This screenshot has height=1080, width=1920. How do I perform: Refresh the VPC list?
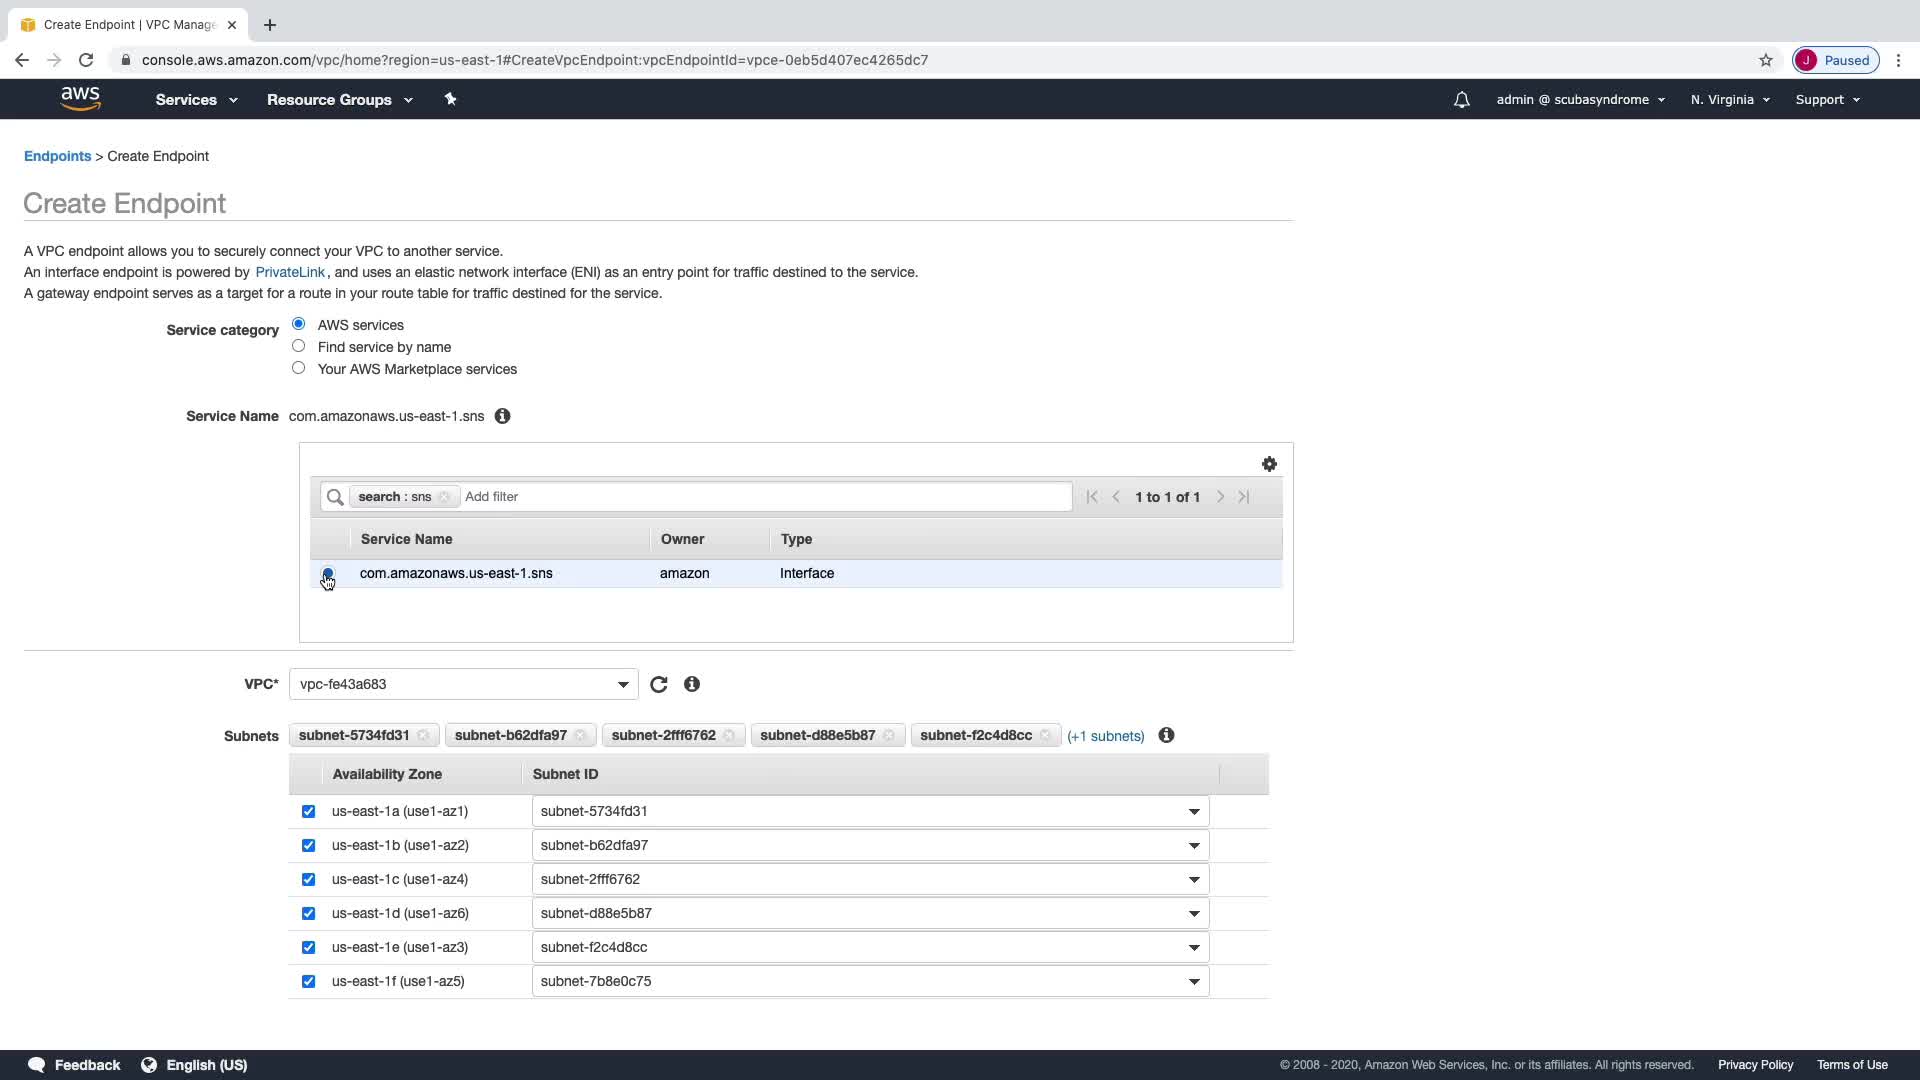coord(658,685)
